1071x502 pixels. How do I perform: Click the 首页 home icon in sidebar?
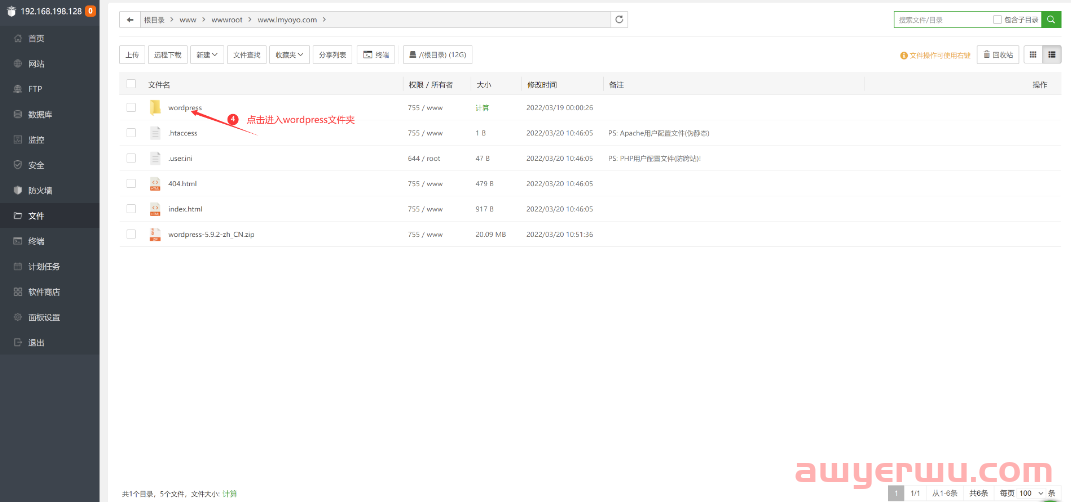18,39
